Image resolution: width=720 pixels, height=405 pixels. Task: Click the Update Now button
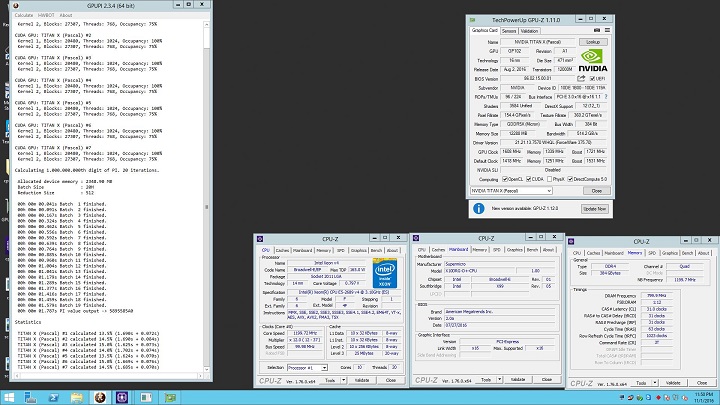point(593,208)
